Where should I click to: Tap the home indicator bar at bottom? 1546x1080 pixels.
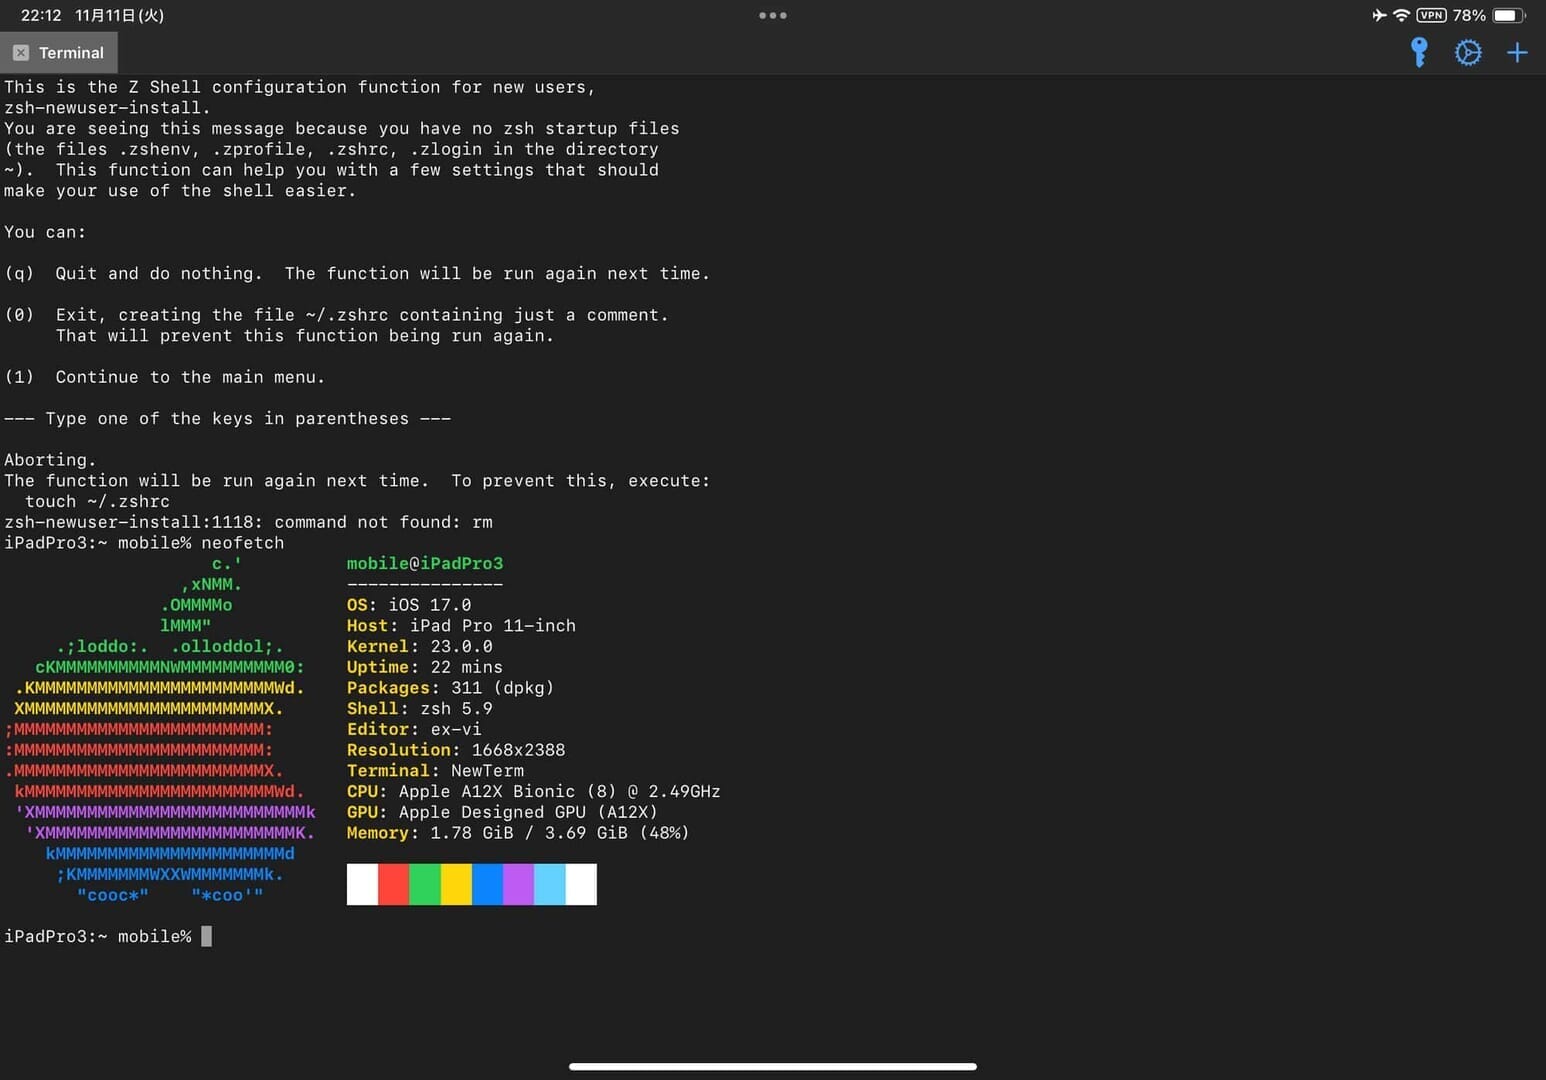[x=772, y=1066]
